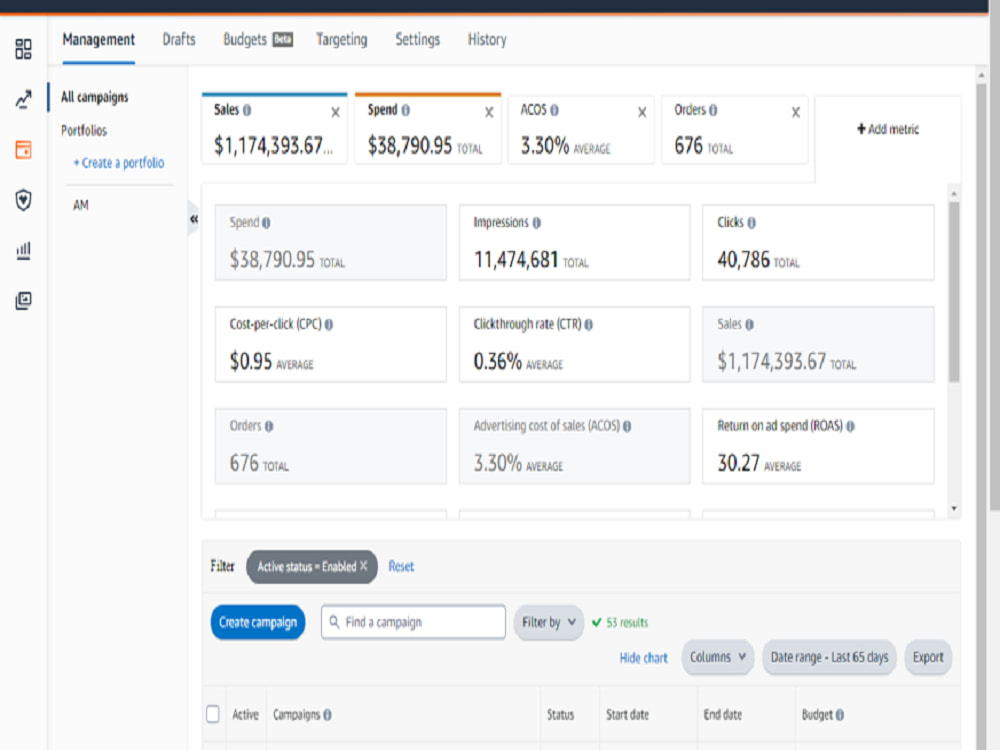The image size is (1000, 750).
Task: Sort by the End date column header
Action: click(723, 715)
